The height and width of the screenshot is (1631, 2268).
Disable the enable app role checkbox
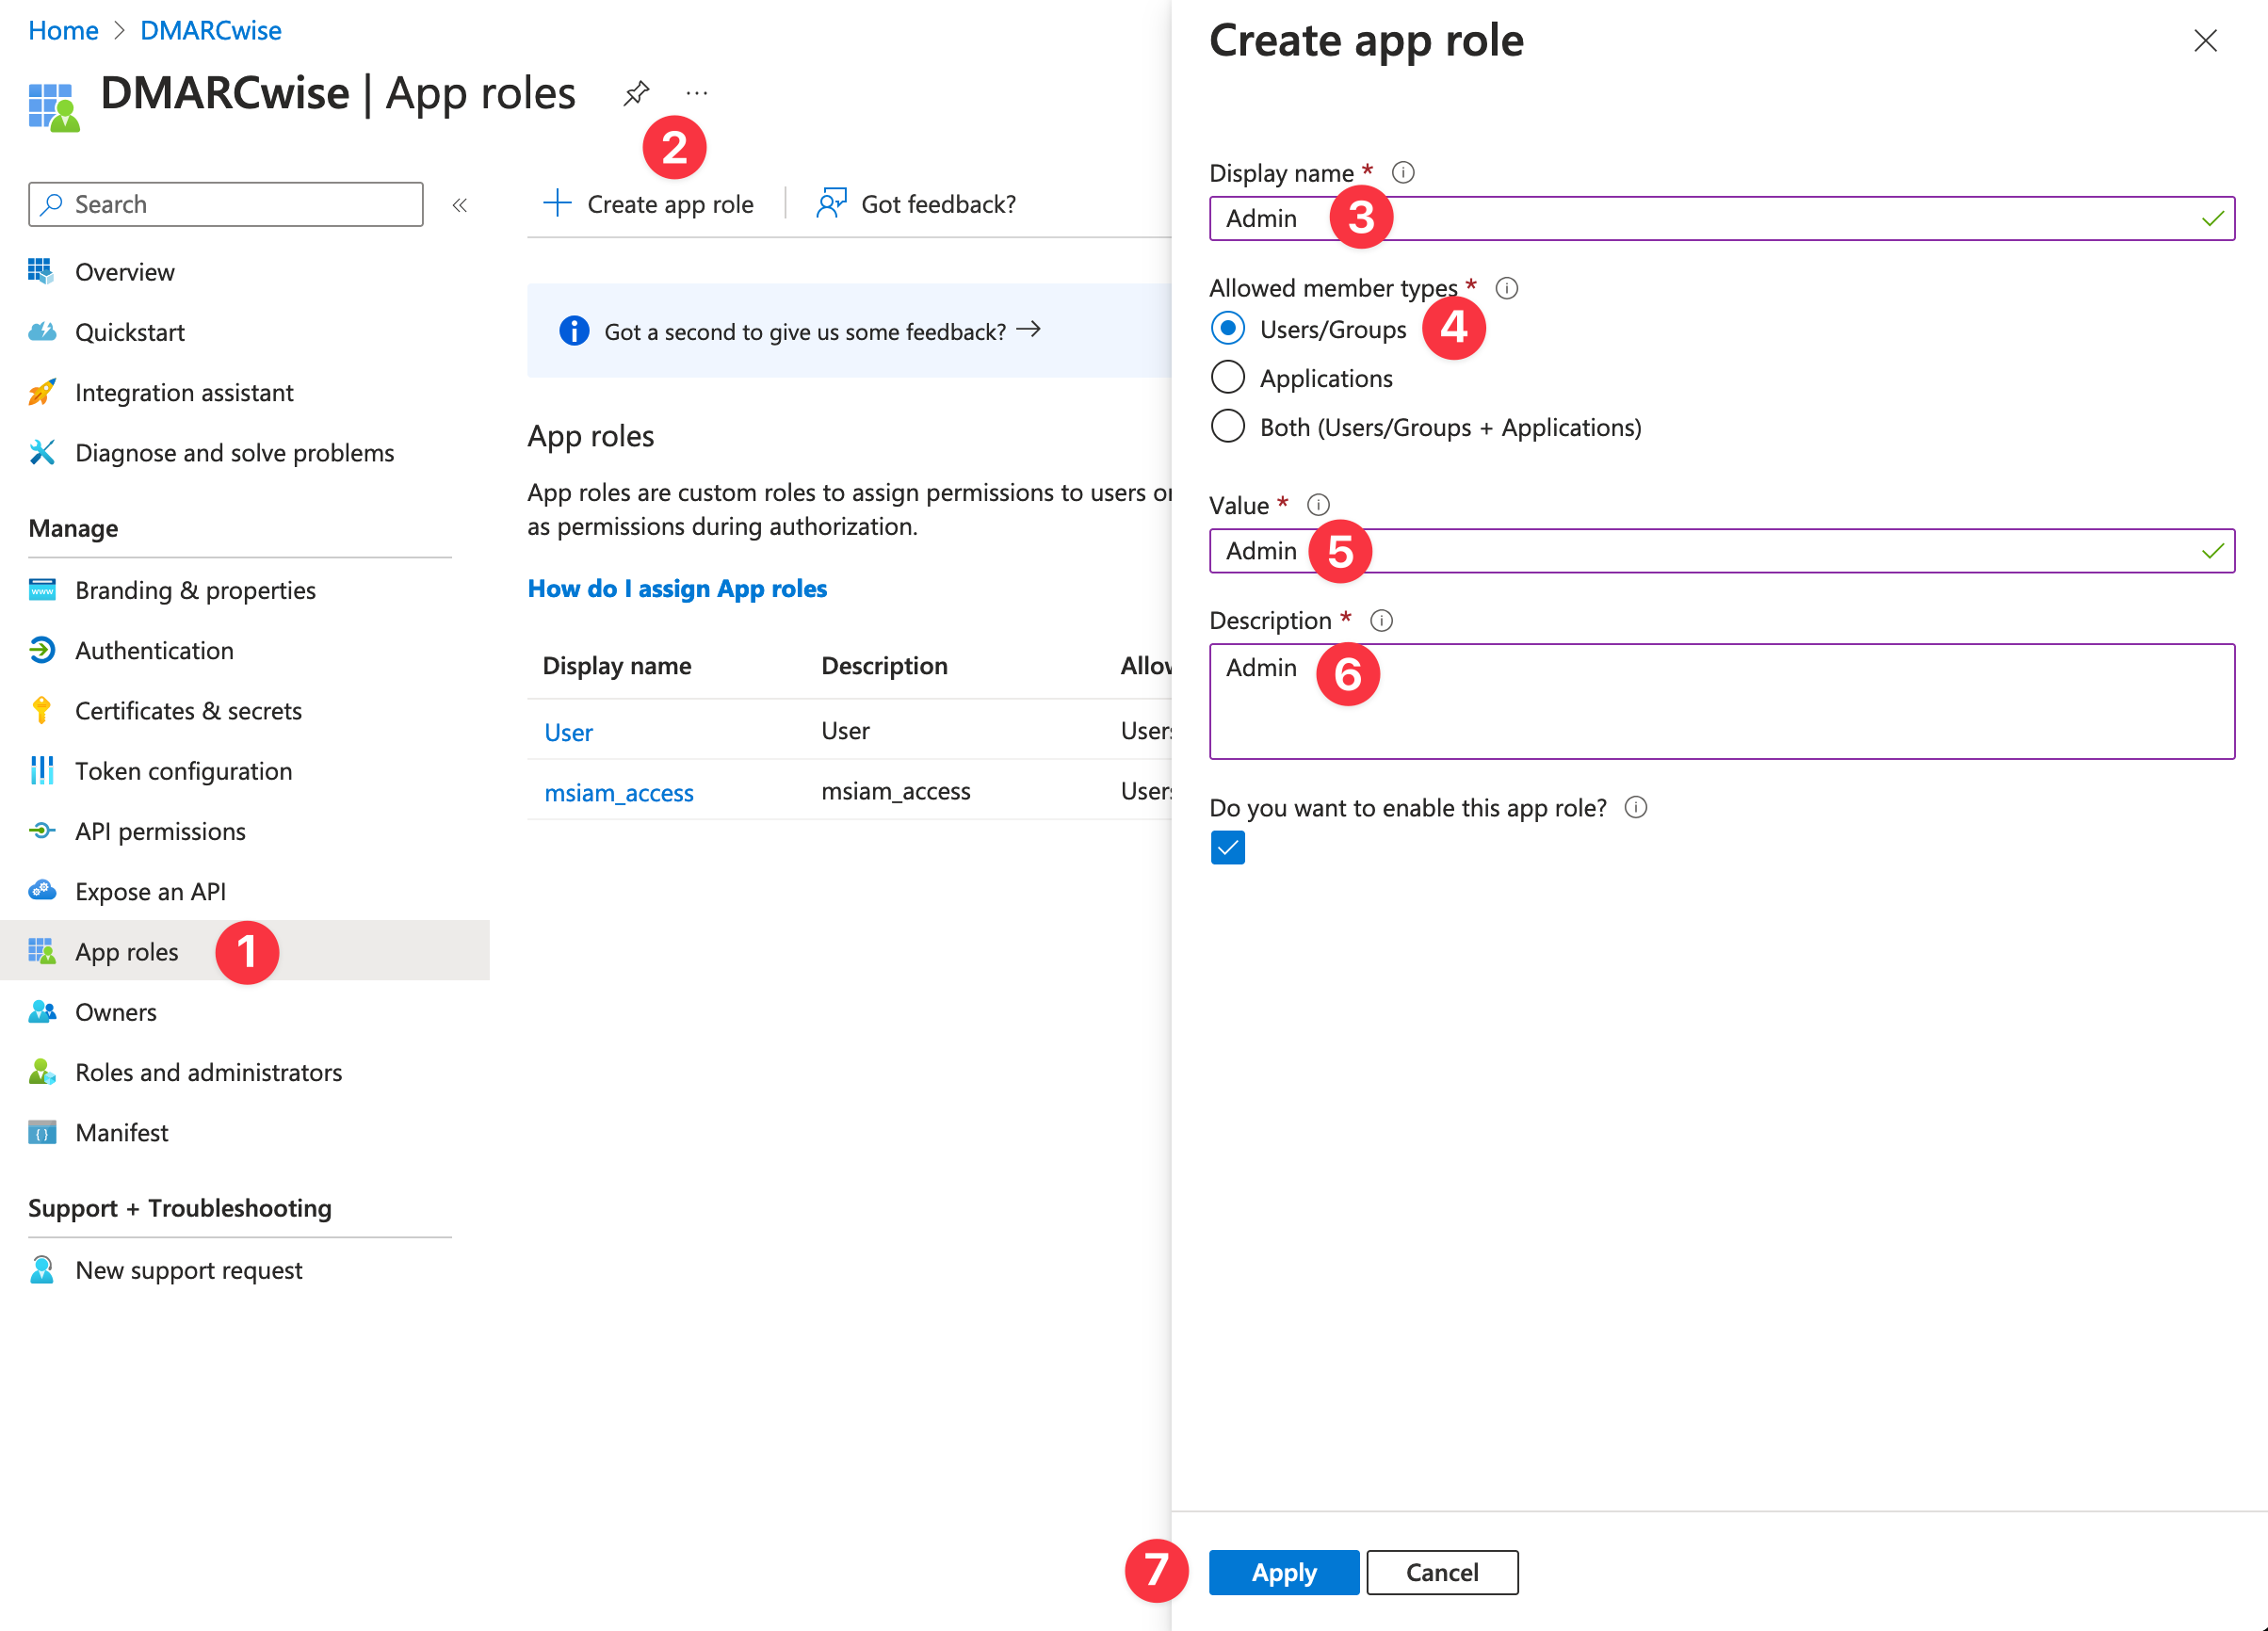coord(1227,847)
